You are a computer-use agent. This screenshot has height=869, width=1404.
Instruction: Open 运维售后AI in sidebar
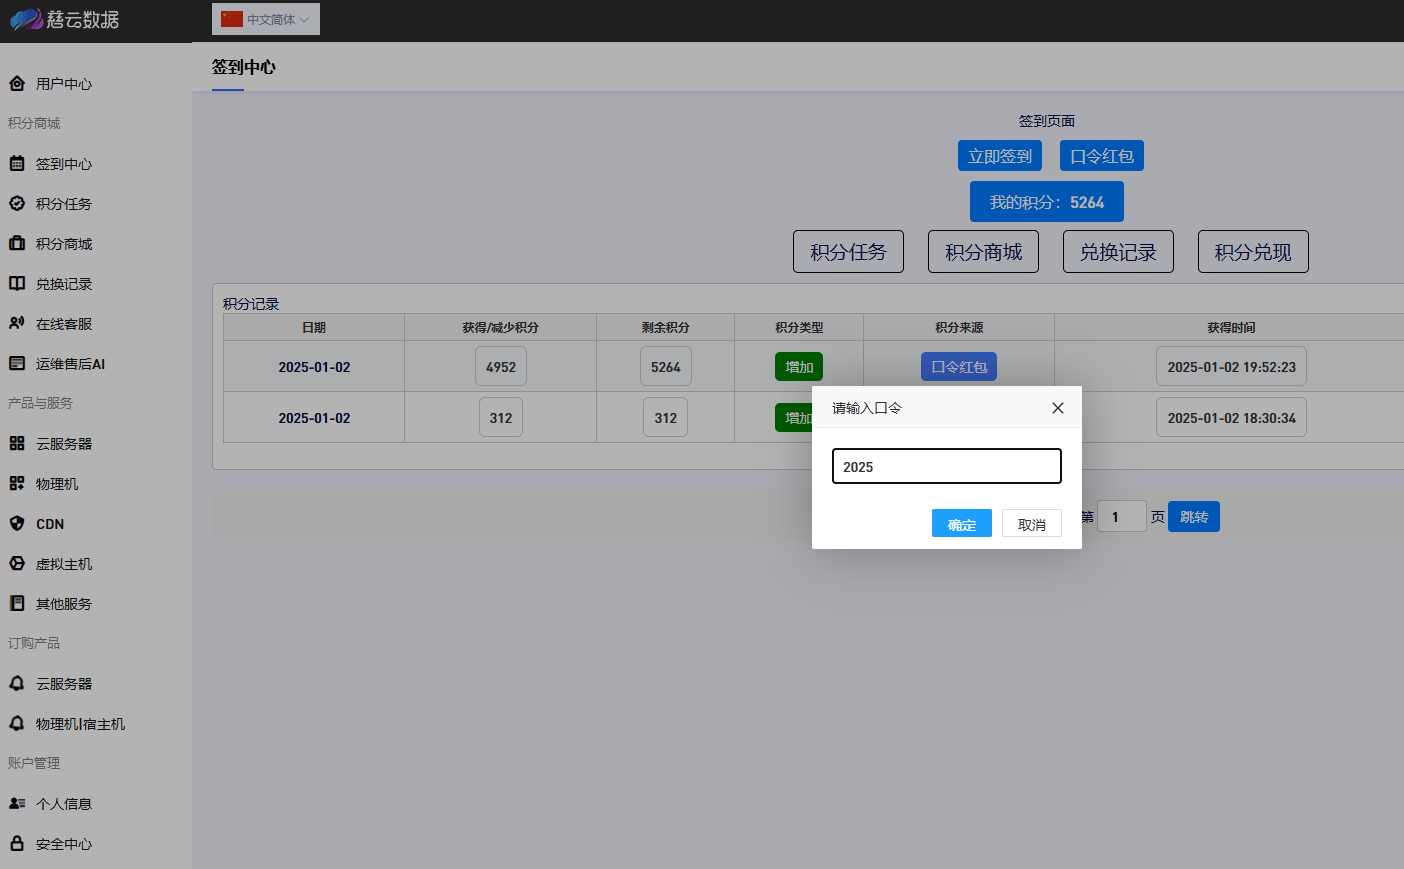coord(70,364)
